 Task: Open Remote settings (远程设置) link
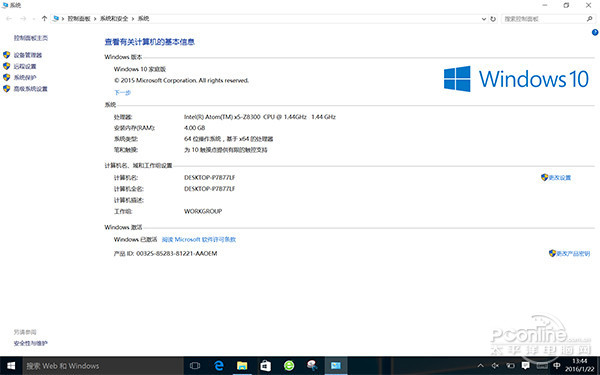coord(25,66)
